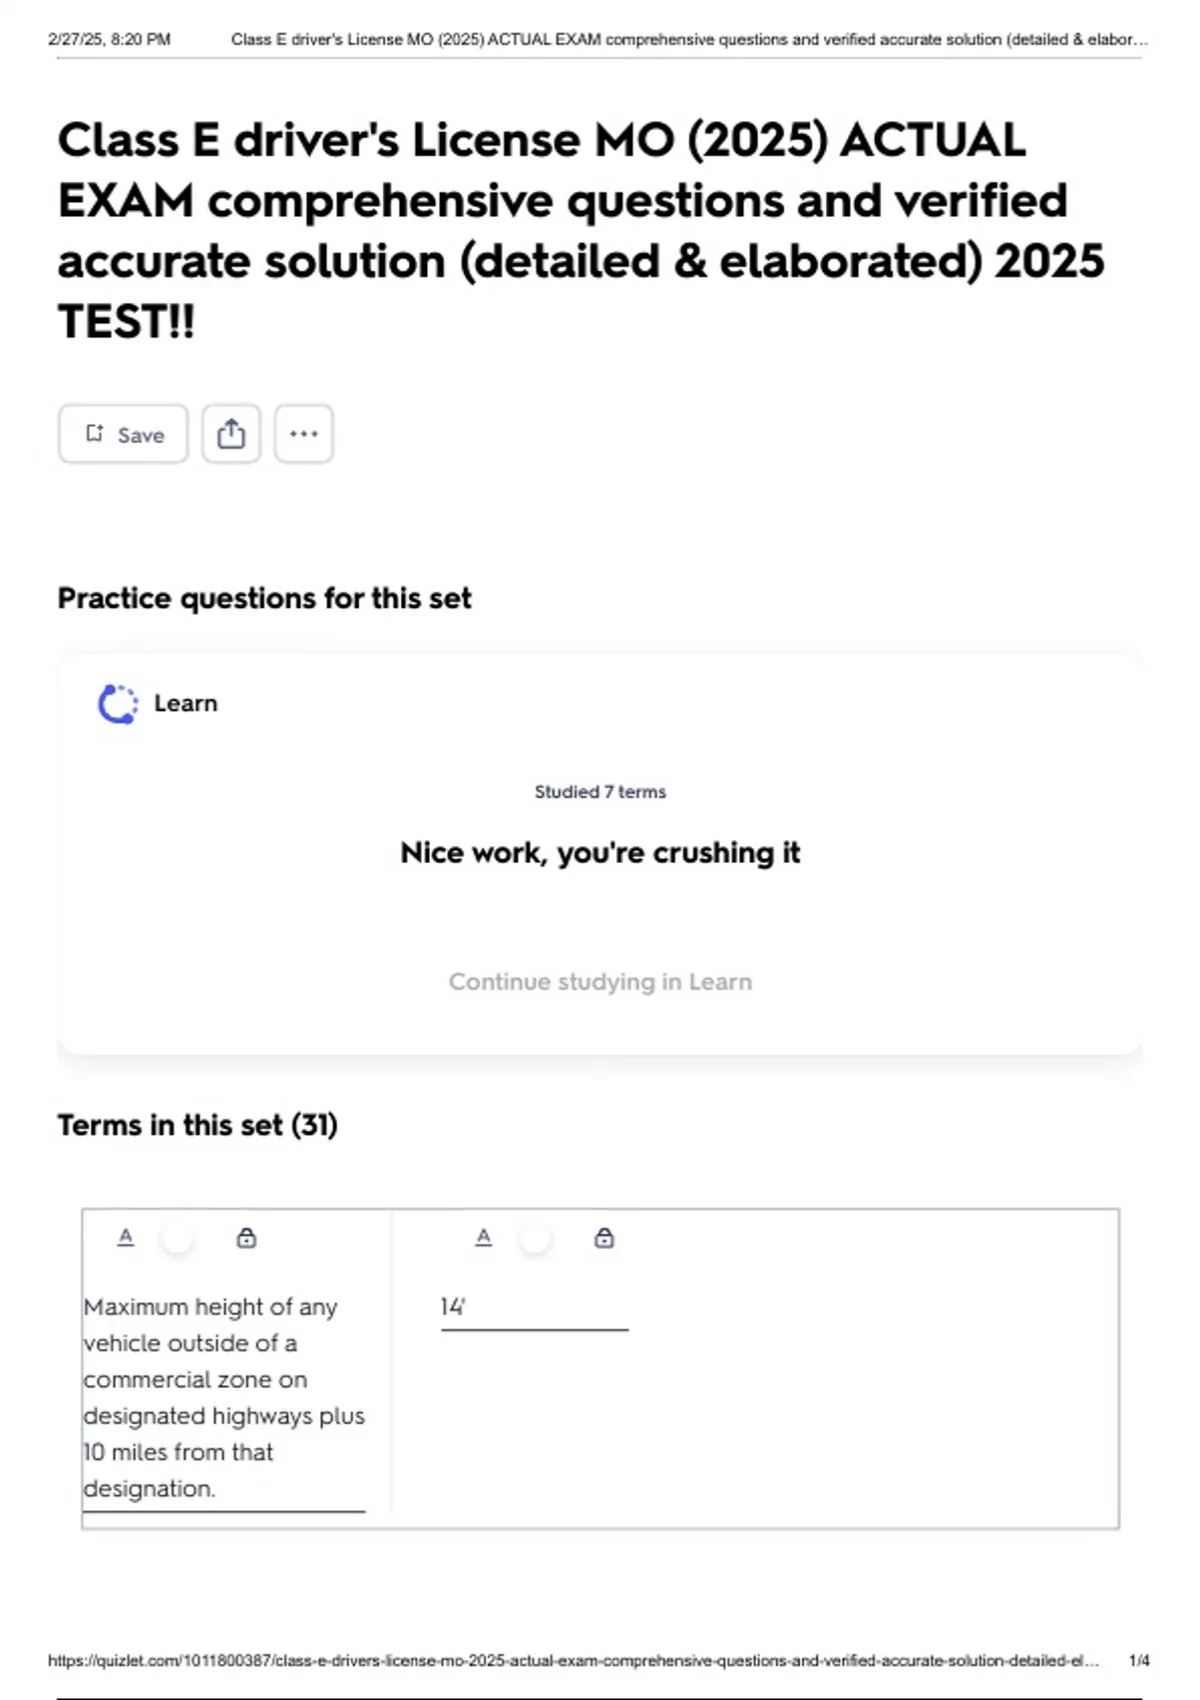Click the 'Terms in this set (31)' heading

(x=197, y=1125)
